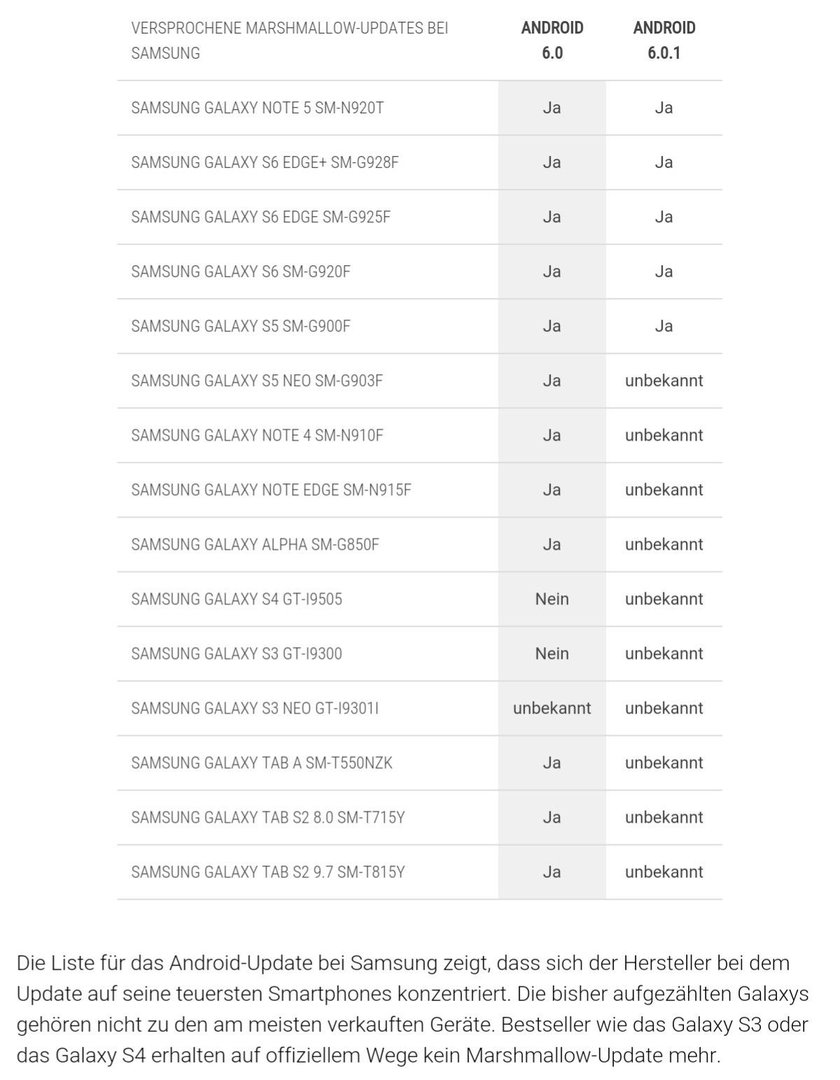The image size is (840, 1080).
Task: Click the ANDROID 6.0 column header
Action: click(552, 40)
